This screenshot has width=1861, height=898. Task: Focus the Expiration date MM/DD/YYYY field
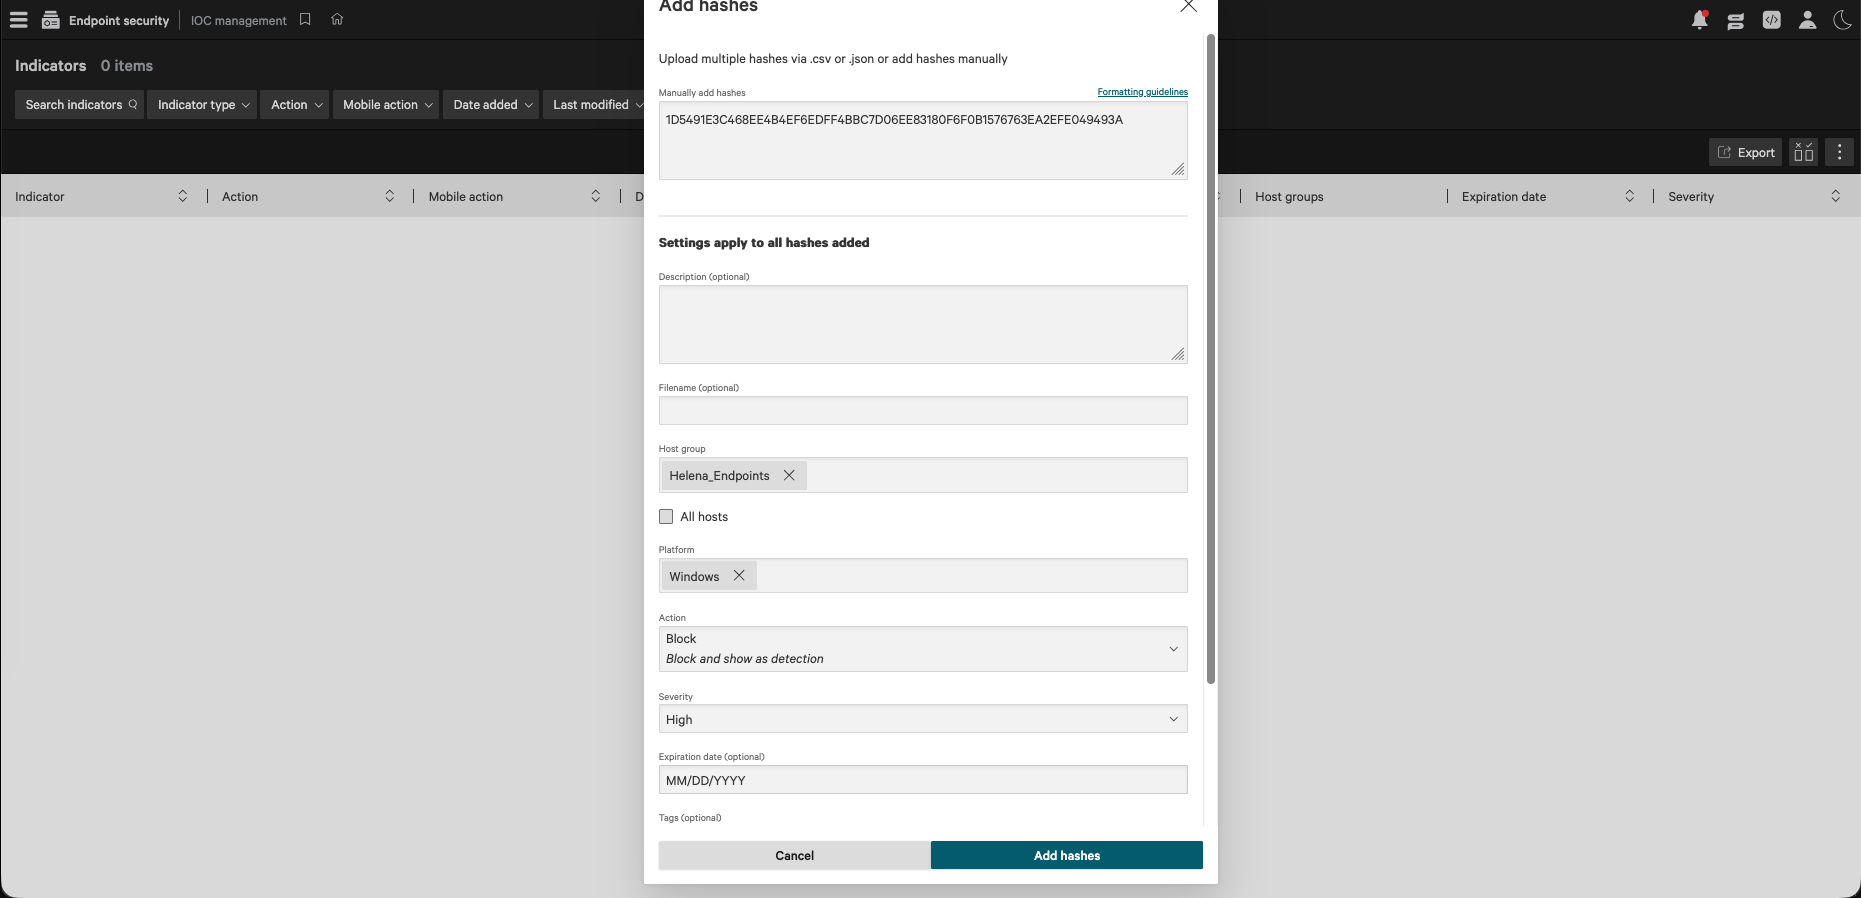(922, 780)
